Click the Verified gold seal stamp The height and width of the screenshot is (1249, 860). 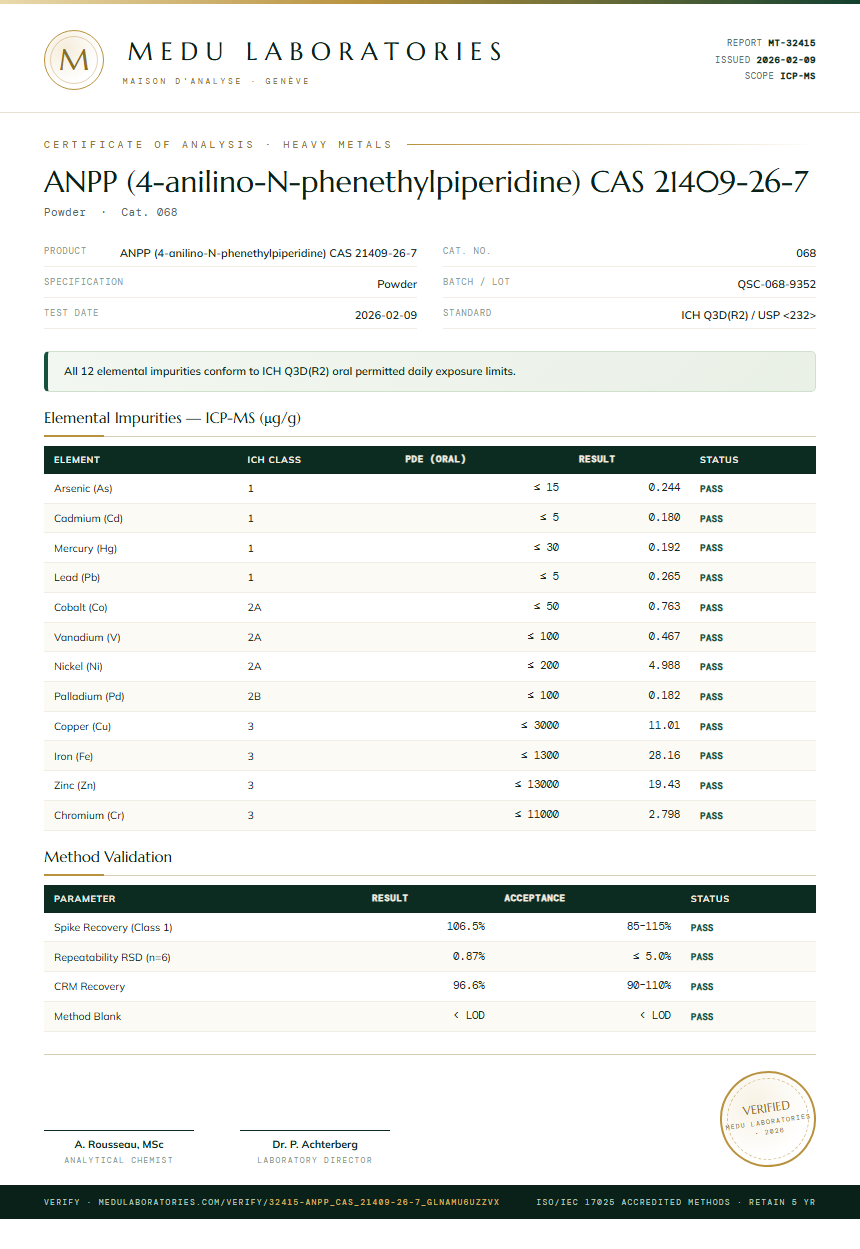[x=769, y=1118]
